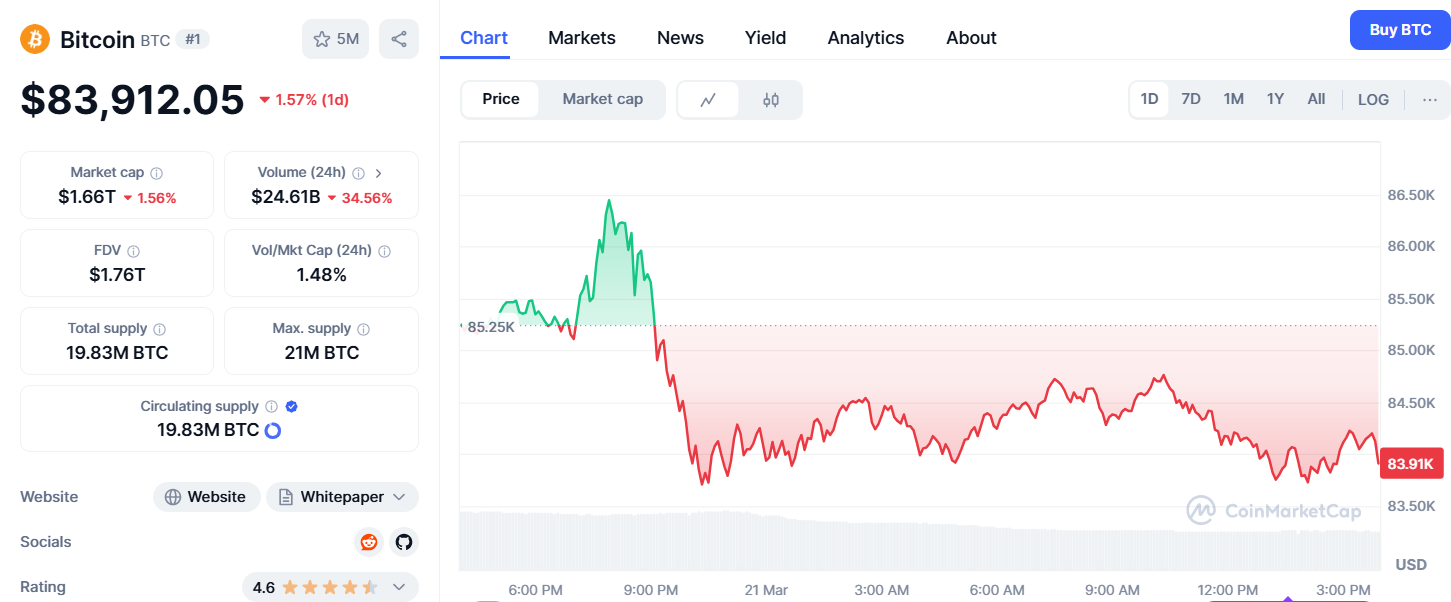
Task: Expand Volume (24h) arrow
Action: pyautogui.click(x=378, y=173)
